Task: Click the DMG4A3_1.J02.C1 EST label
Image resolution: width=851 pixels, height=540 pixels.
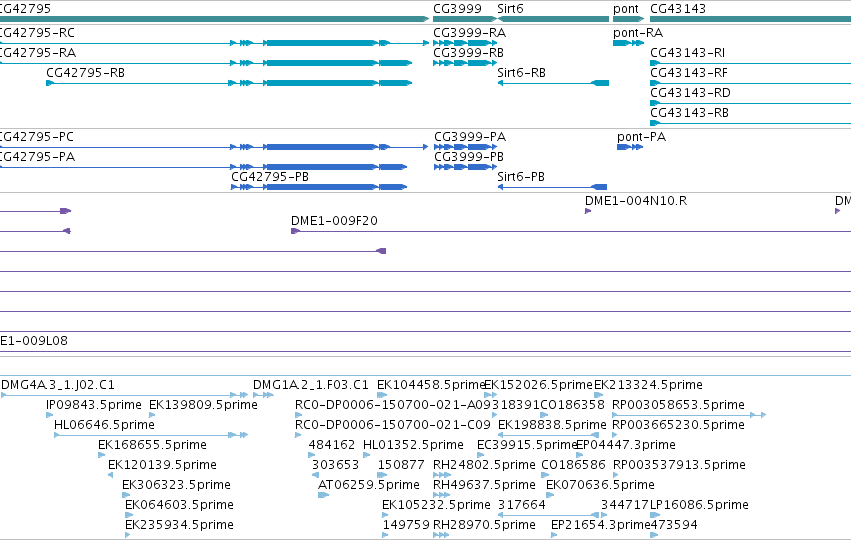Action: click(x=58, y=385)
